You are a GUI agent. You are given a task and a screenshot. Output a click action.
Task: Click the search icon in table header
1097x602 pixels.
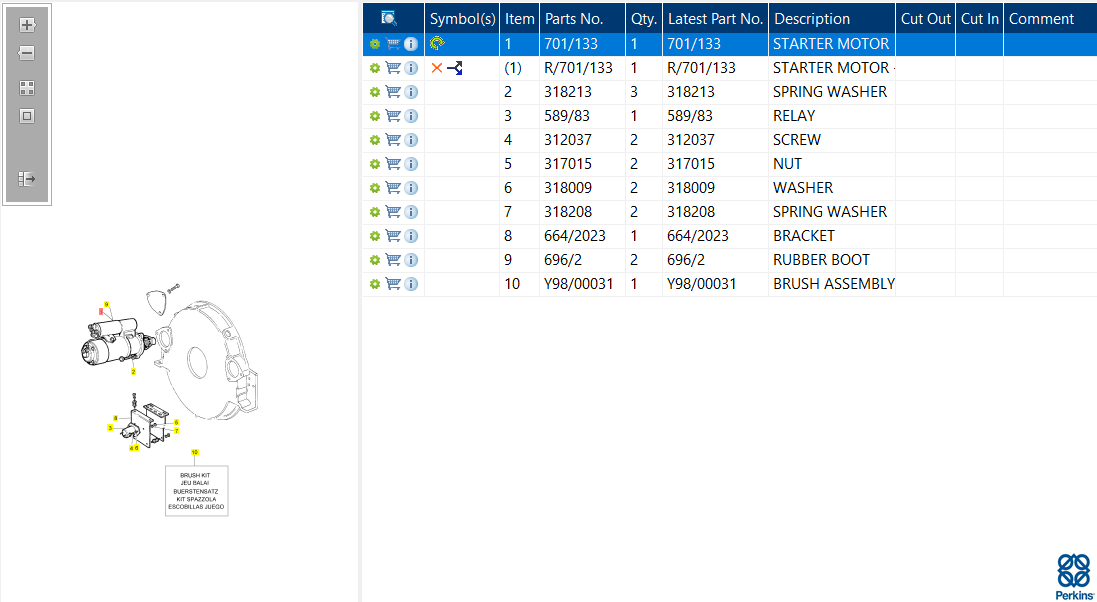(389, 18)
